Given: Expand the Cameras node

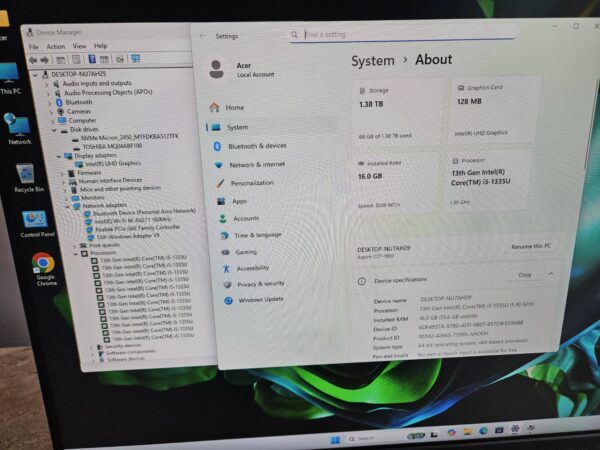Looking at the screenshot, I should (x=51, y=112).
